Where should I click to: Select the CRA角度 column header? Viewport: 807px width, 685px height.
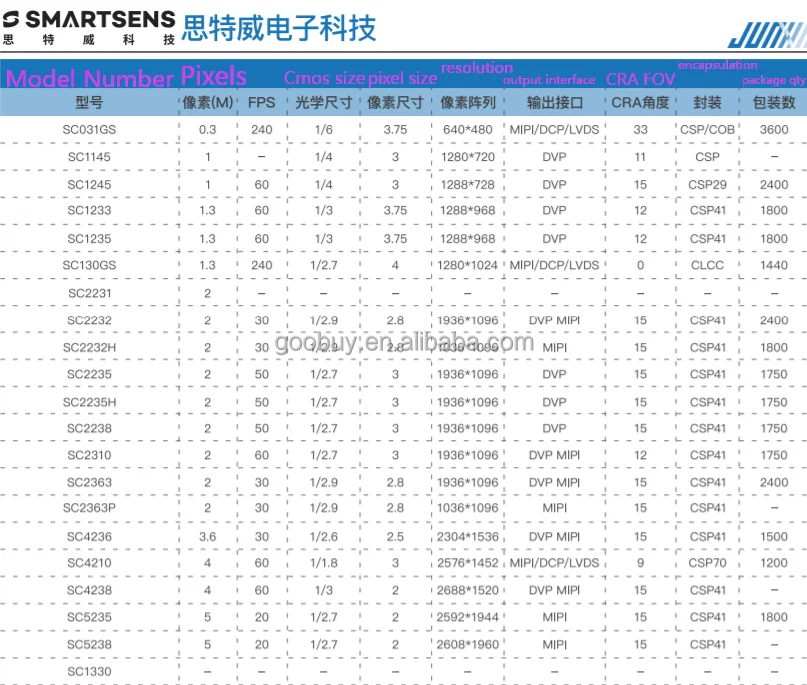[640, 103]
